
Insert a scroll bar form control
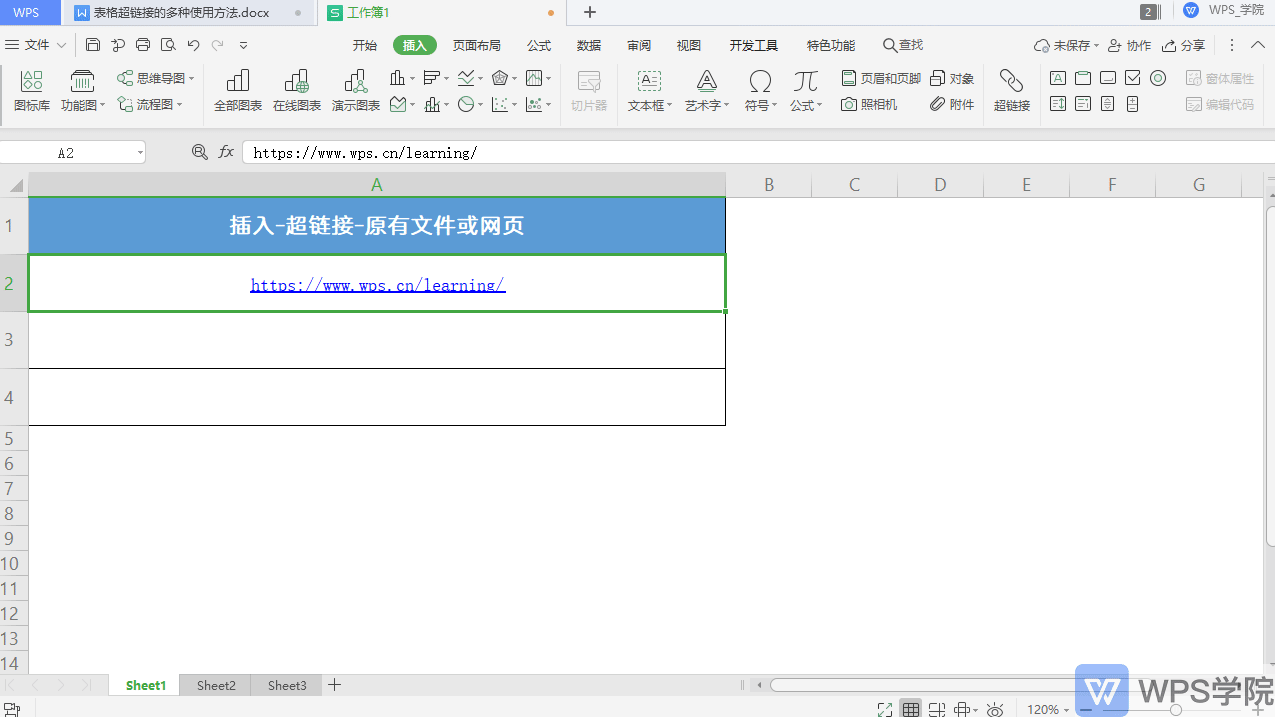pos(1108,104)
